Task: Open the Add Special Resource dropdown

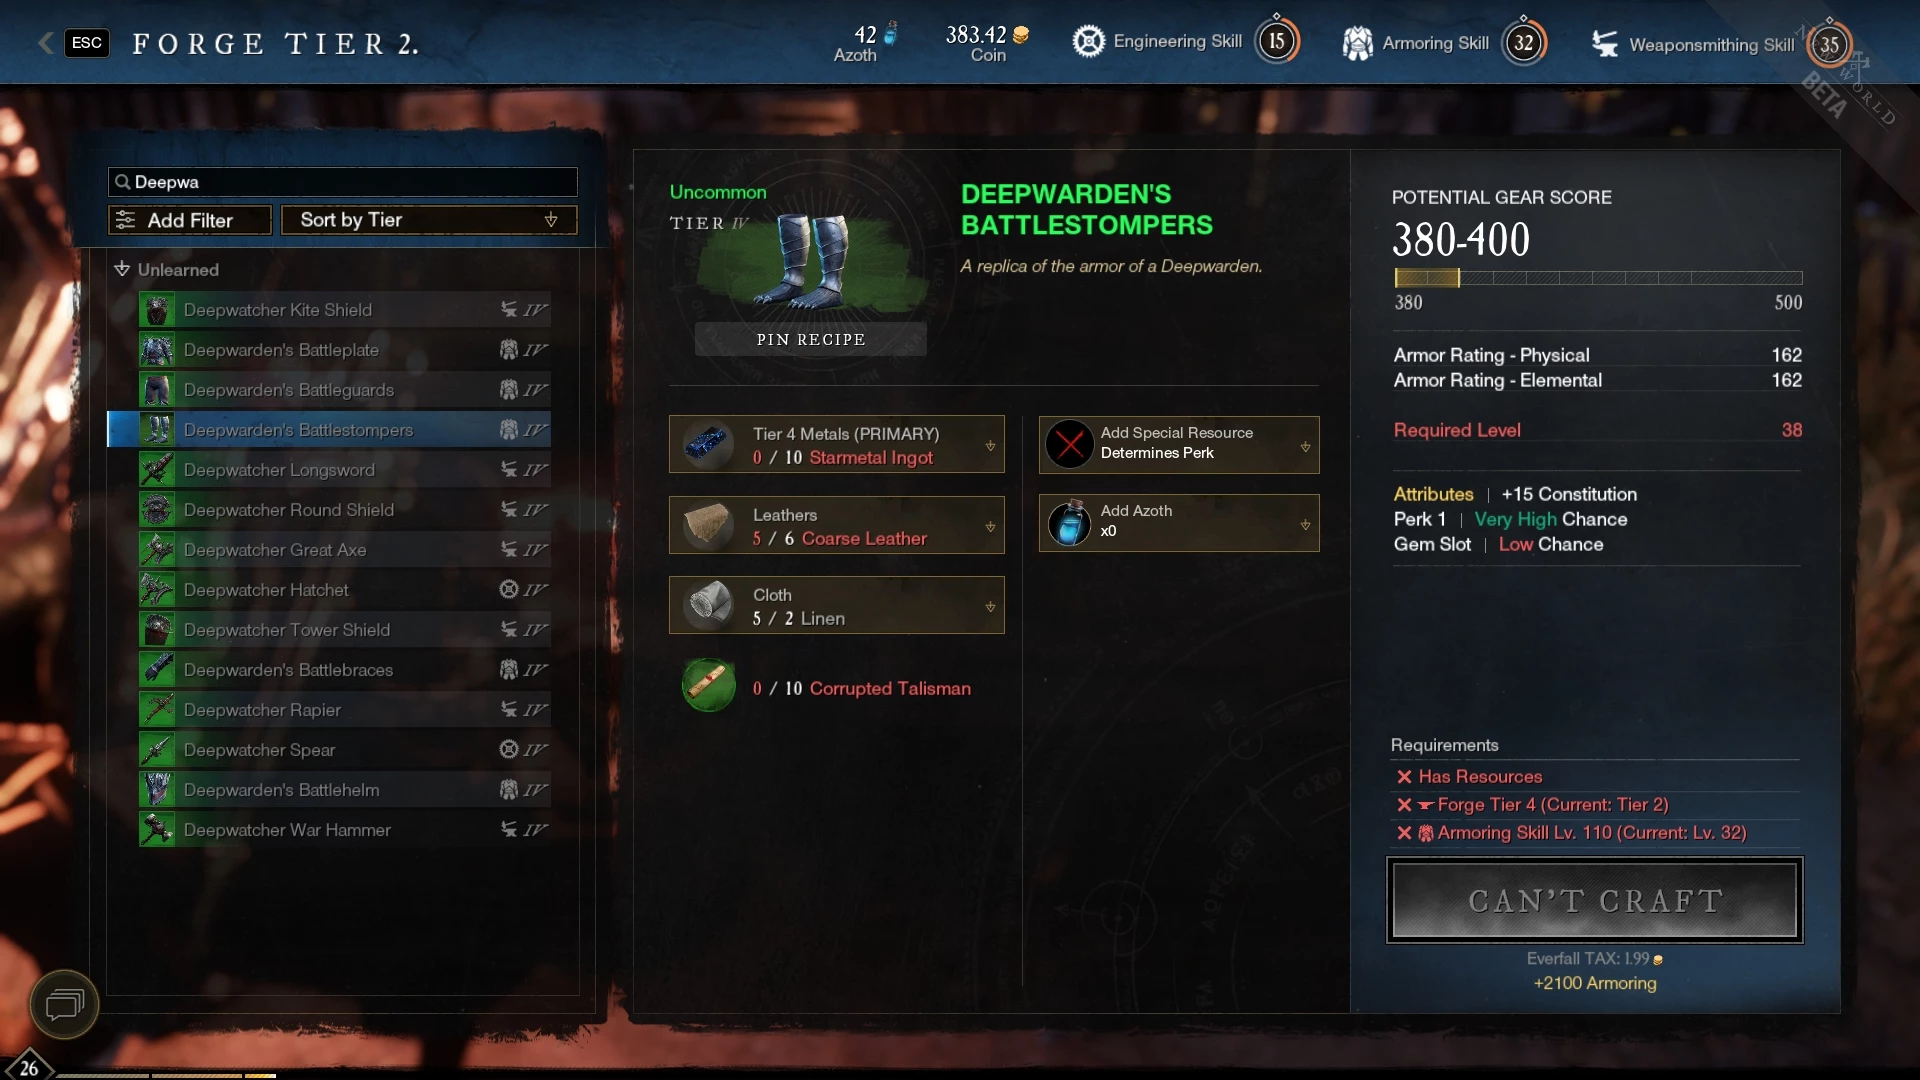Action: (1305, 447)
